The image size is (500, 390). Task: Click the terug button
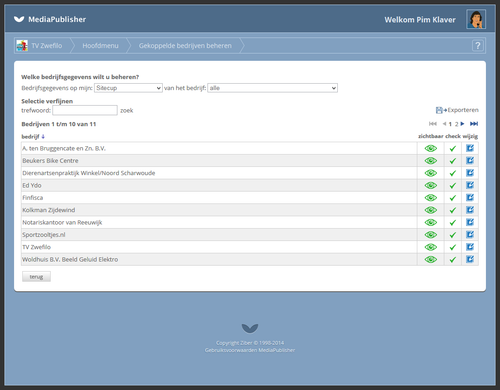[x=36, y=277]
